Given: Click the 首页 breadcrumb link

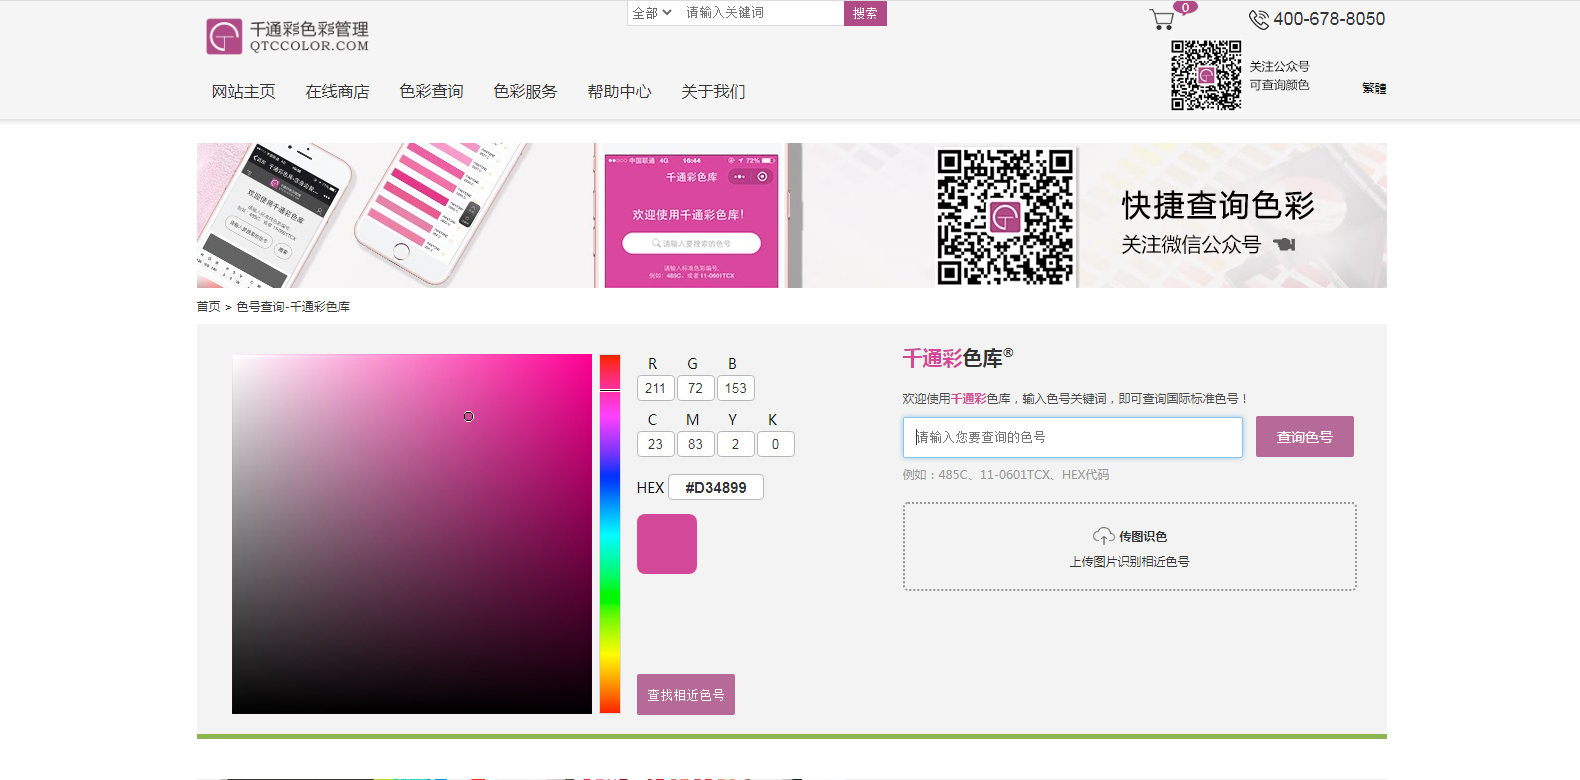Looking at the screenshot, I should [x=208, y=306].
